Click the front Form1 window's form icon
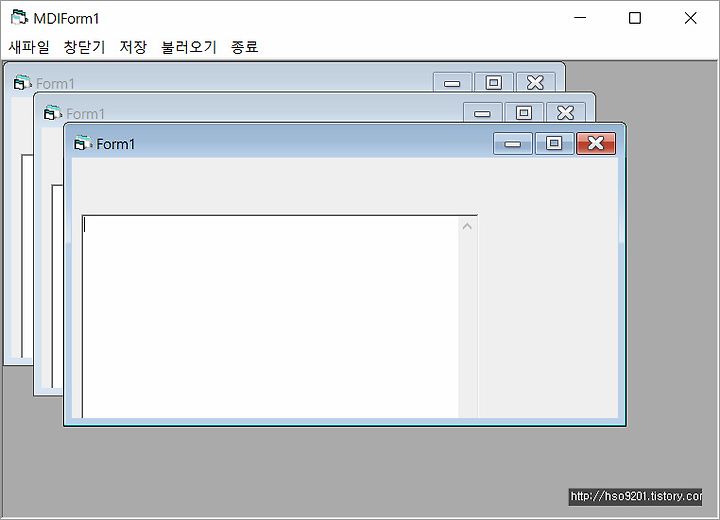 [82, 143]
